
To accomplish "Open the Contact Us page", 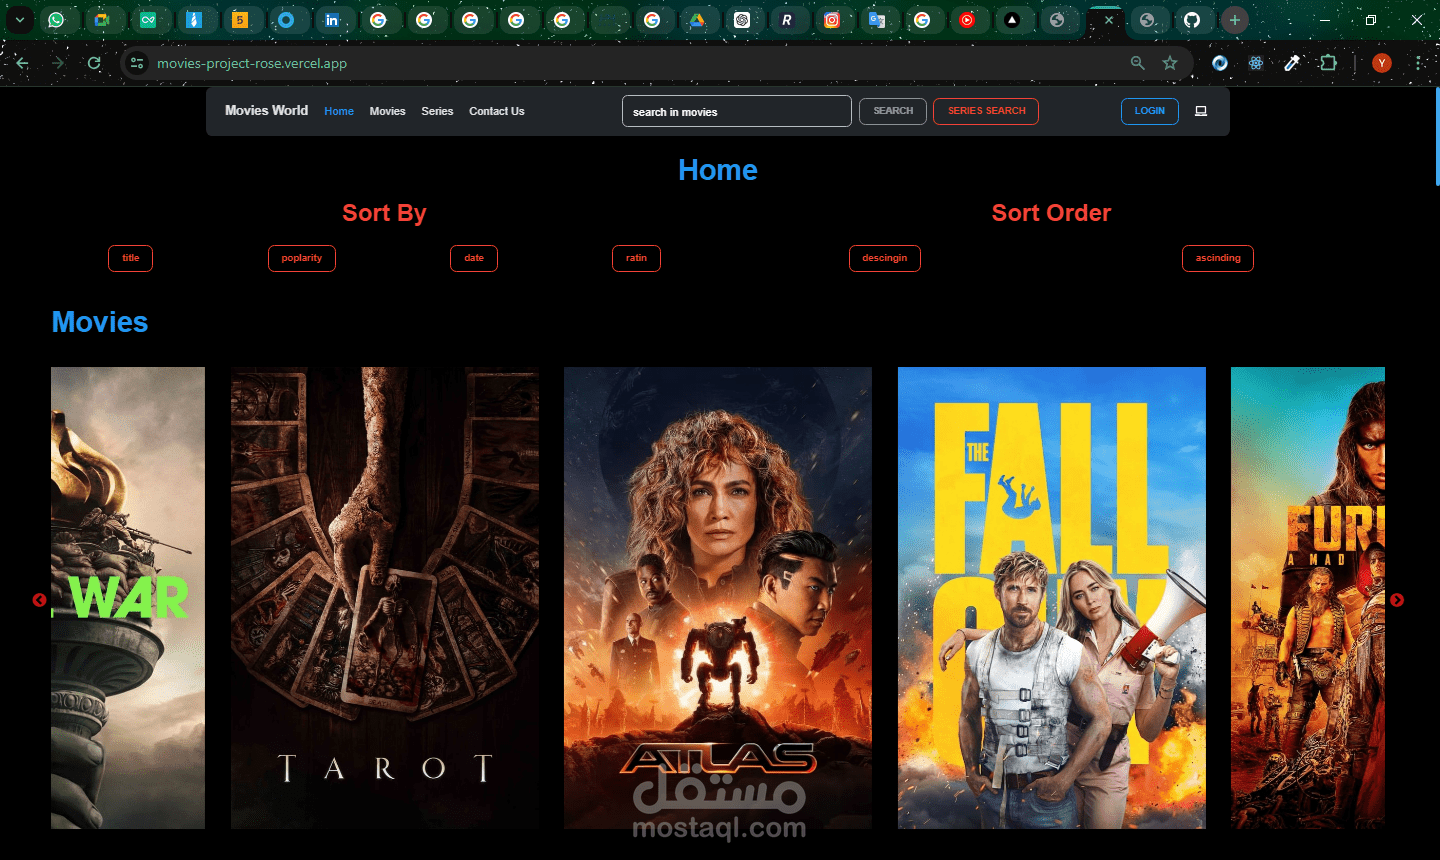I will (x=497, y=111).
